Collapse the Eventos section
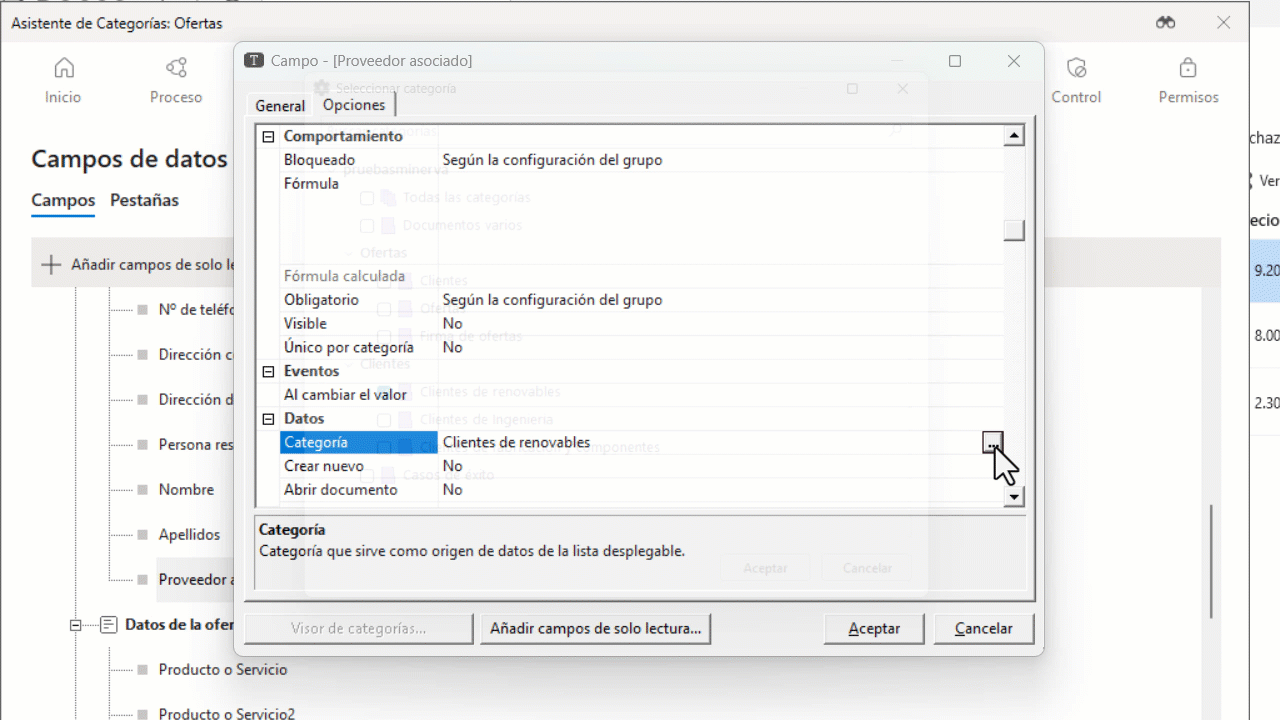The height and width of the screenshot is (720, 1280). (x=268, y=372)
